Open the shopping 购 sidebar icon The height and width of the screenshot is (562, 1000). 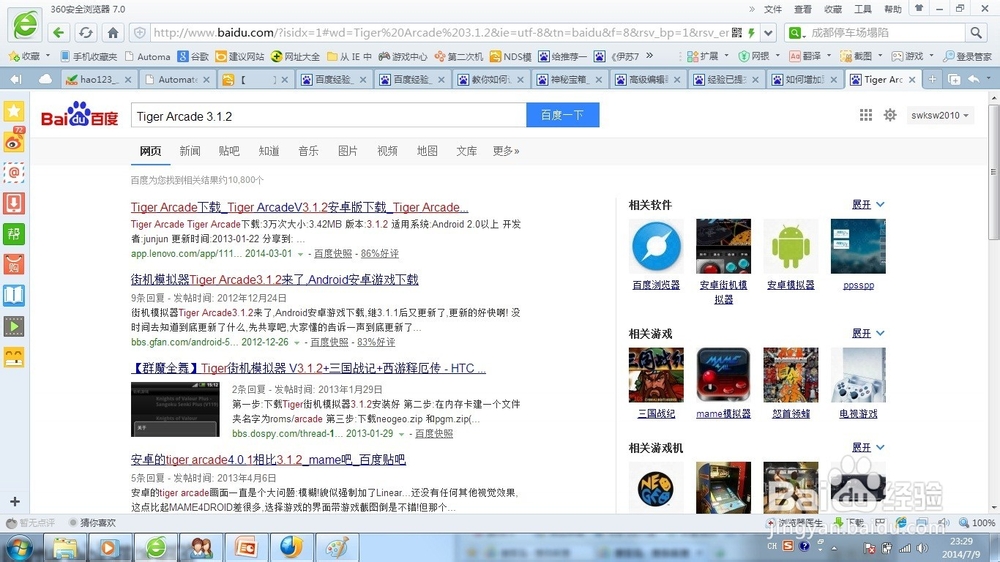click(14, 264)
